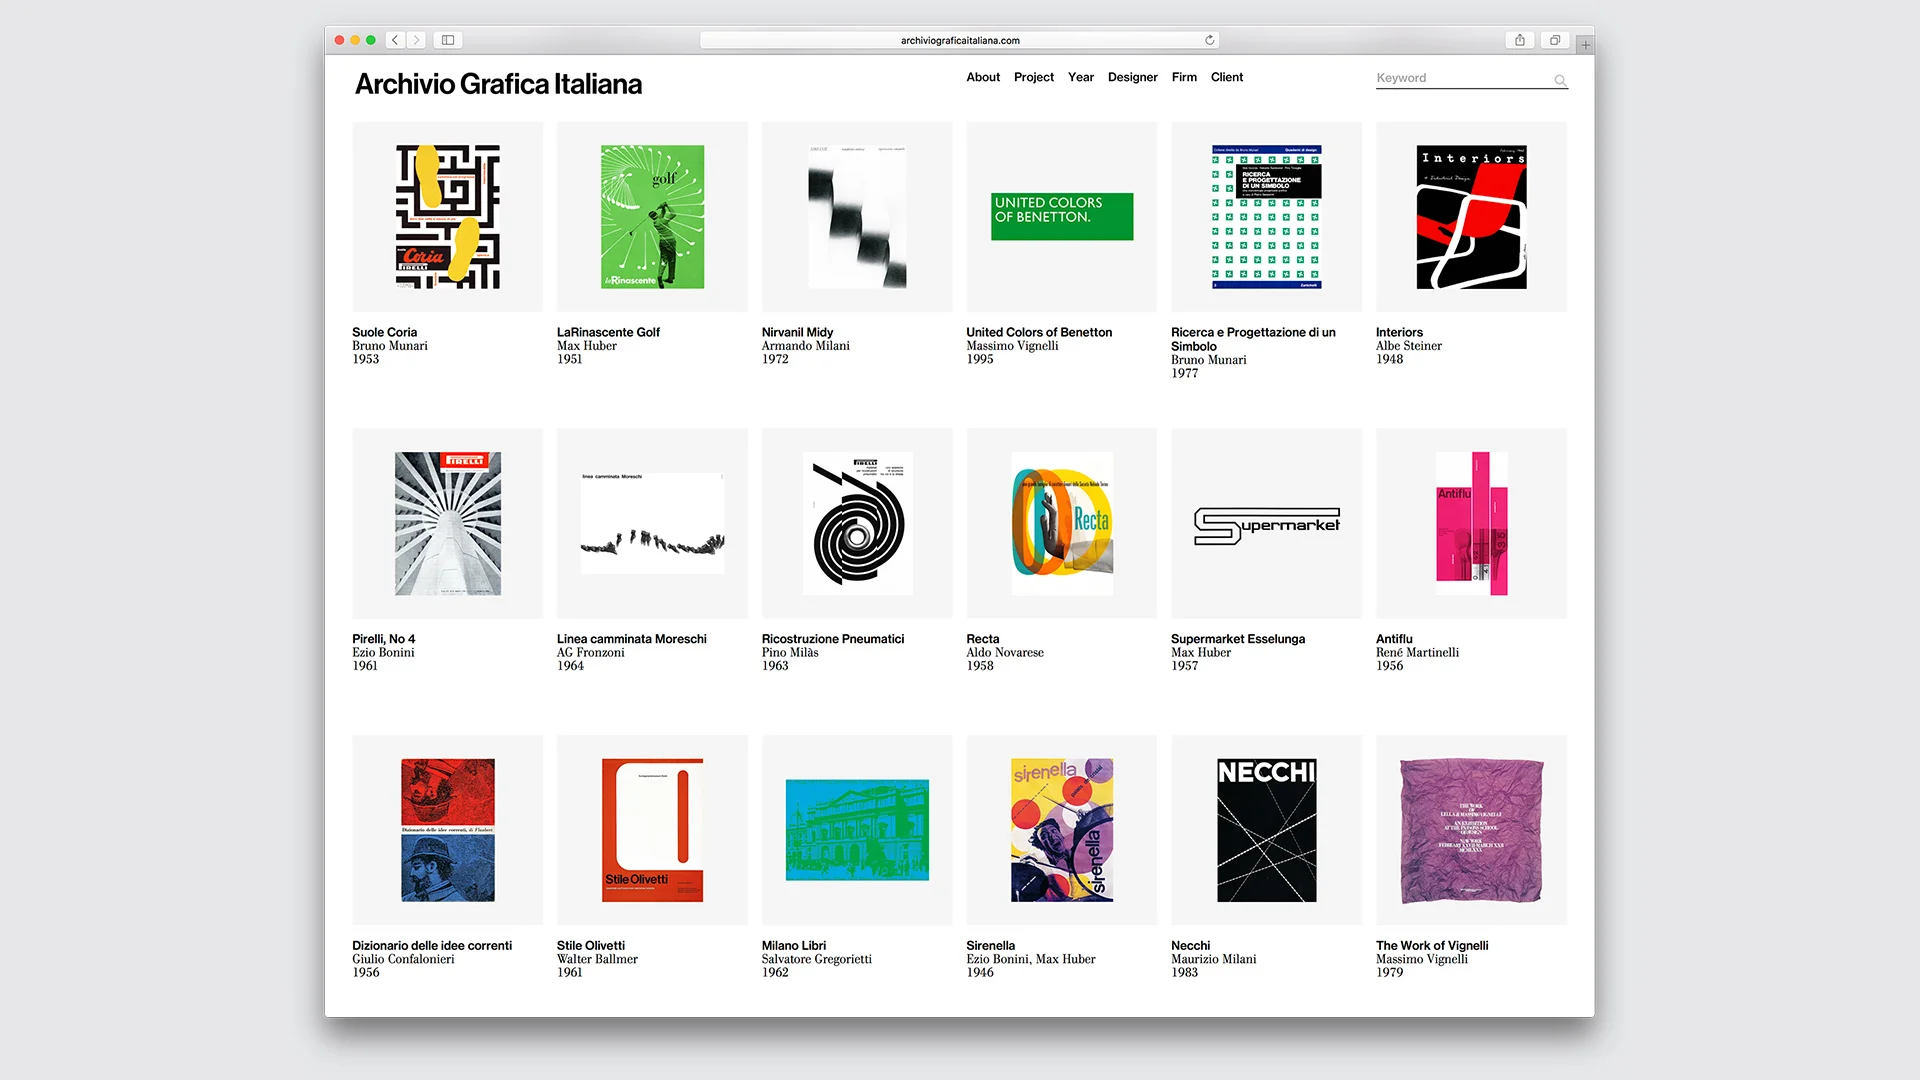Click designer name René Martinelli
The width and height of the screenshot is (1920, 1080).
[1417, 652]
